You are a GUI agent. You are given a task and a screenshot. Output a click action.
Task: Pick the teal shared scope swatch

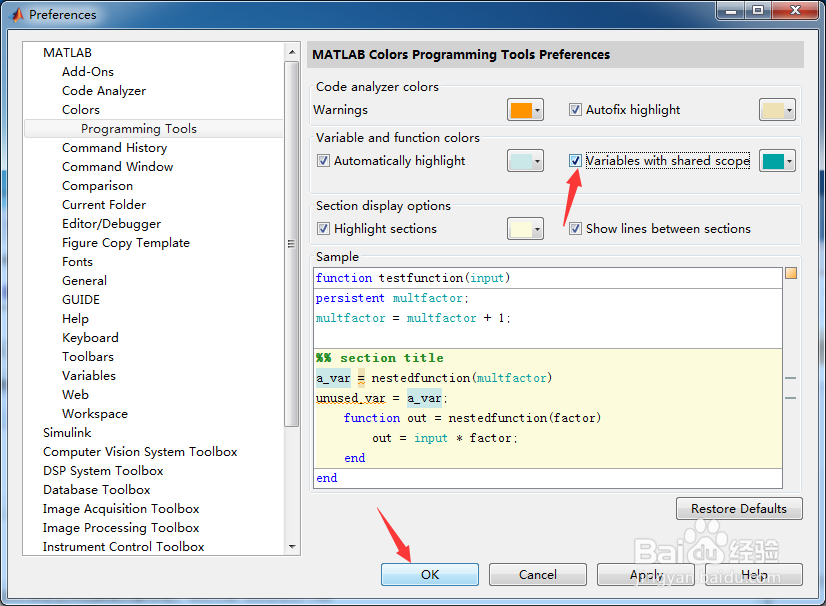click(x=773, y=161)
